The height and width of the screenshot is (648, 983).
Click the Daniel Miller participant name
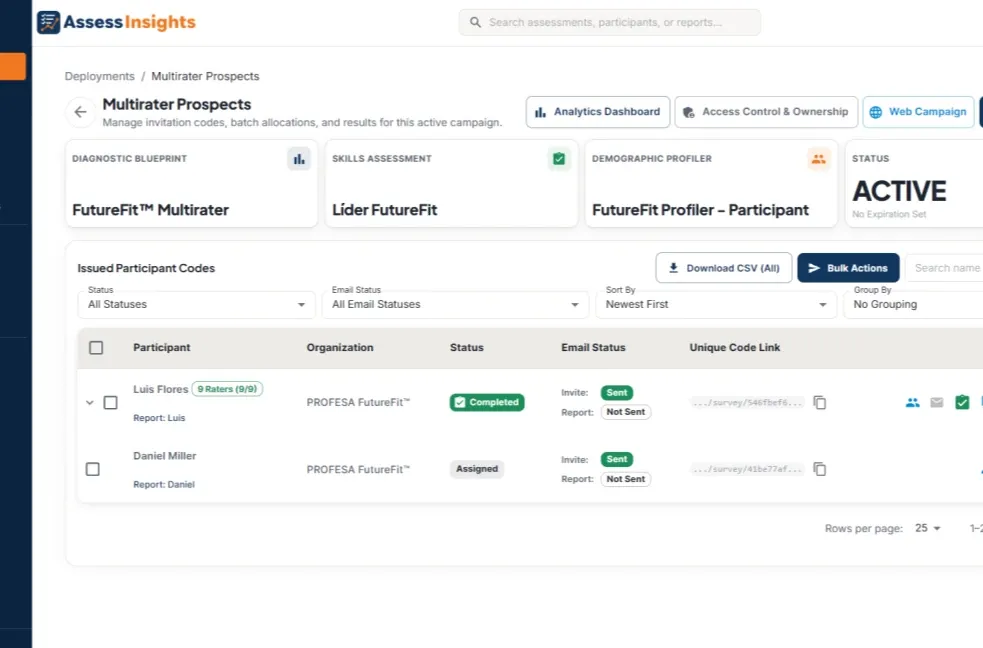click(164, 456)
